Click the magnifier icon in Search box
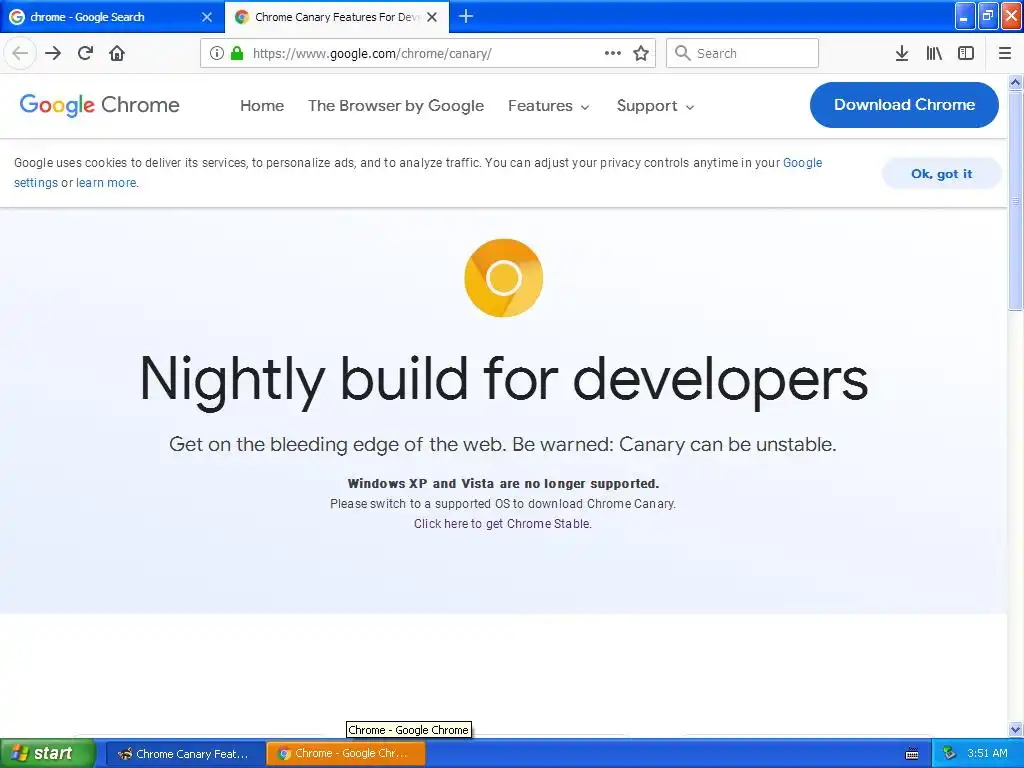Image resolution: width=1024 pixels, height=768 pixels. pyautogui.click(x=682, y=53)
